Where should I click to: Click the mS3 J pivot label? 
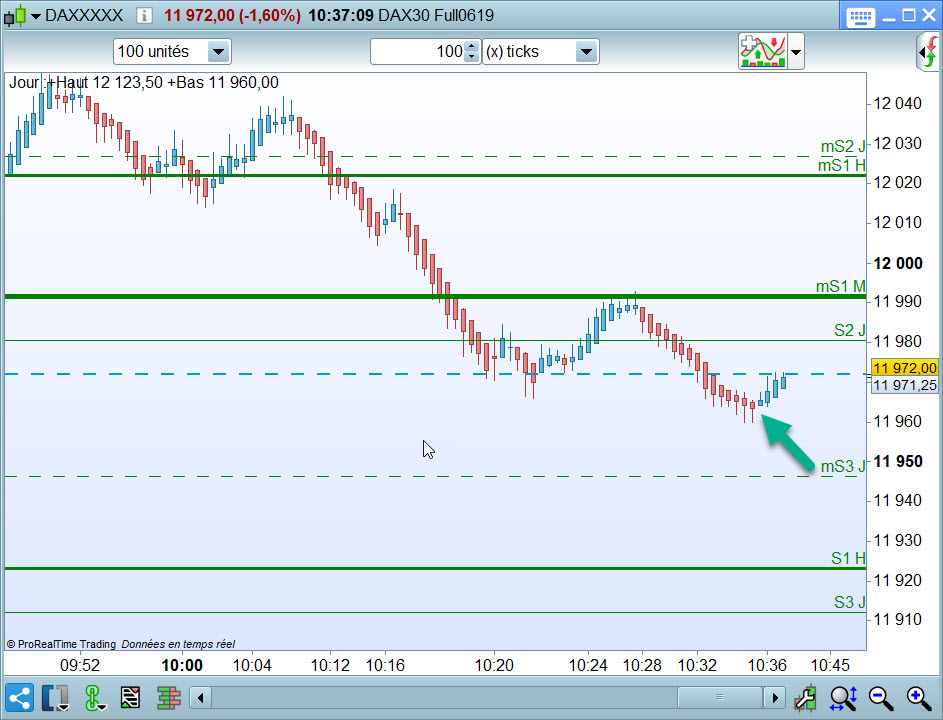pos(843,466)
